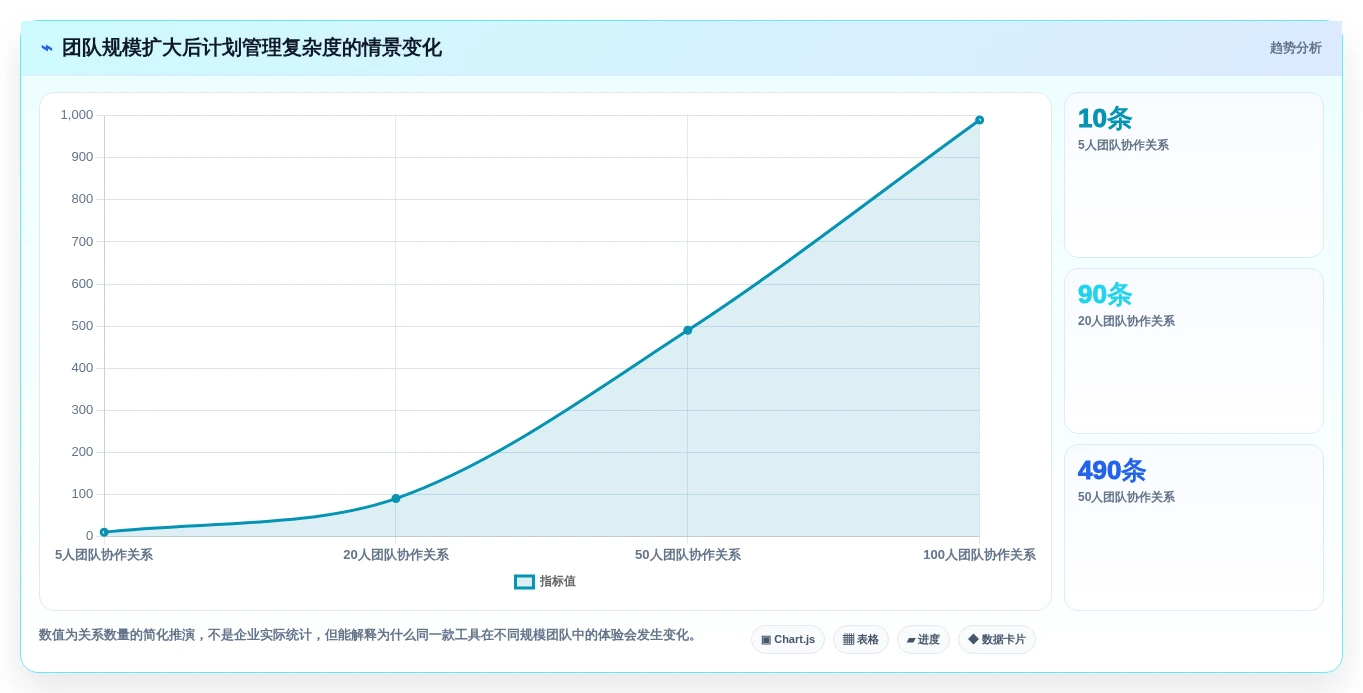Image resolution: width=1363 pixels, height=693 pixels.
Task: Click the 90条 card value
Action: (1105, 295)
